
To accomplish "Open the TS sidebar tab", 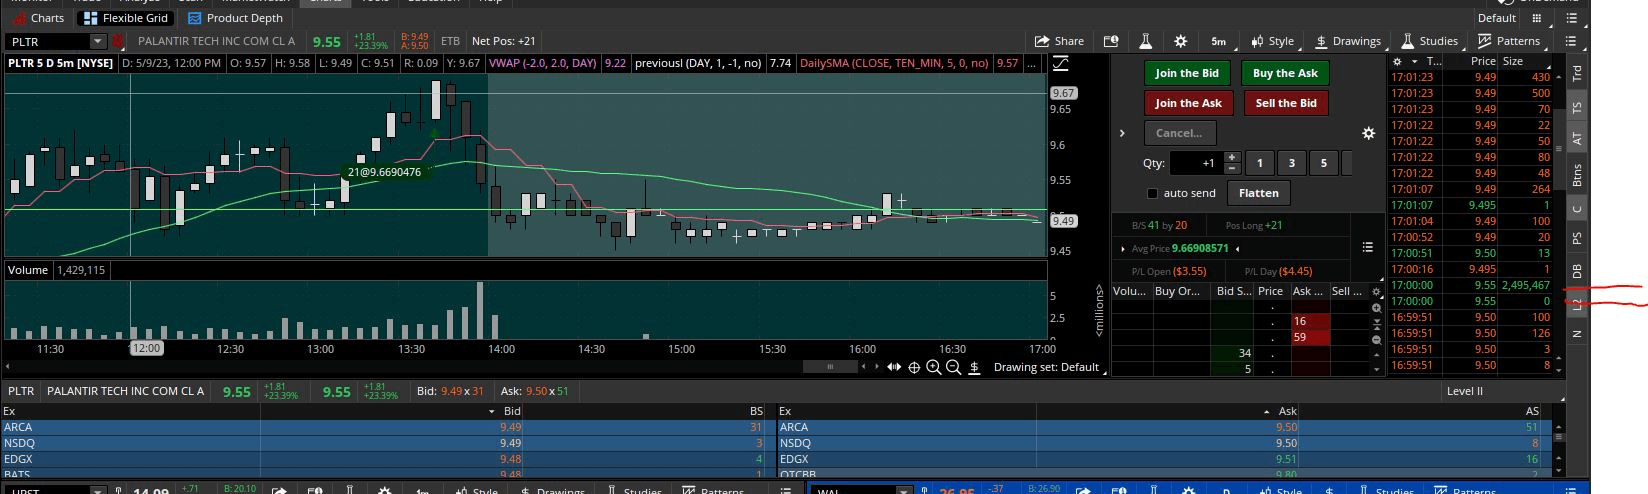I will (1577, 107).
